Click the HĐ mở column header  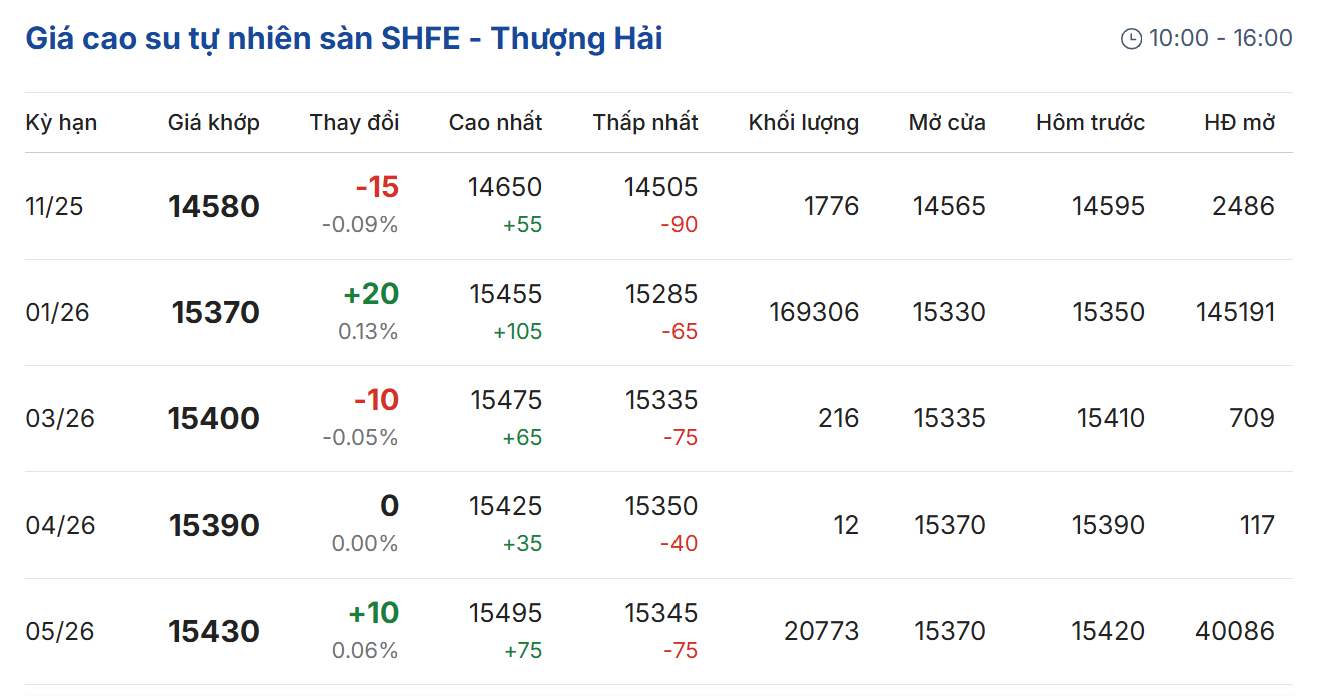point(1239,122)
